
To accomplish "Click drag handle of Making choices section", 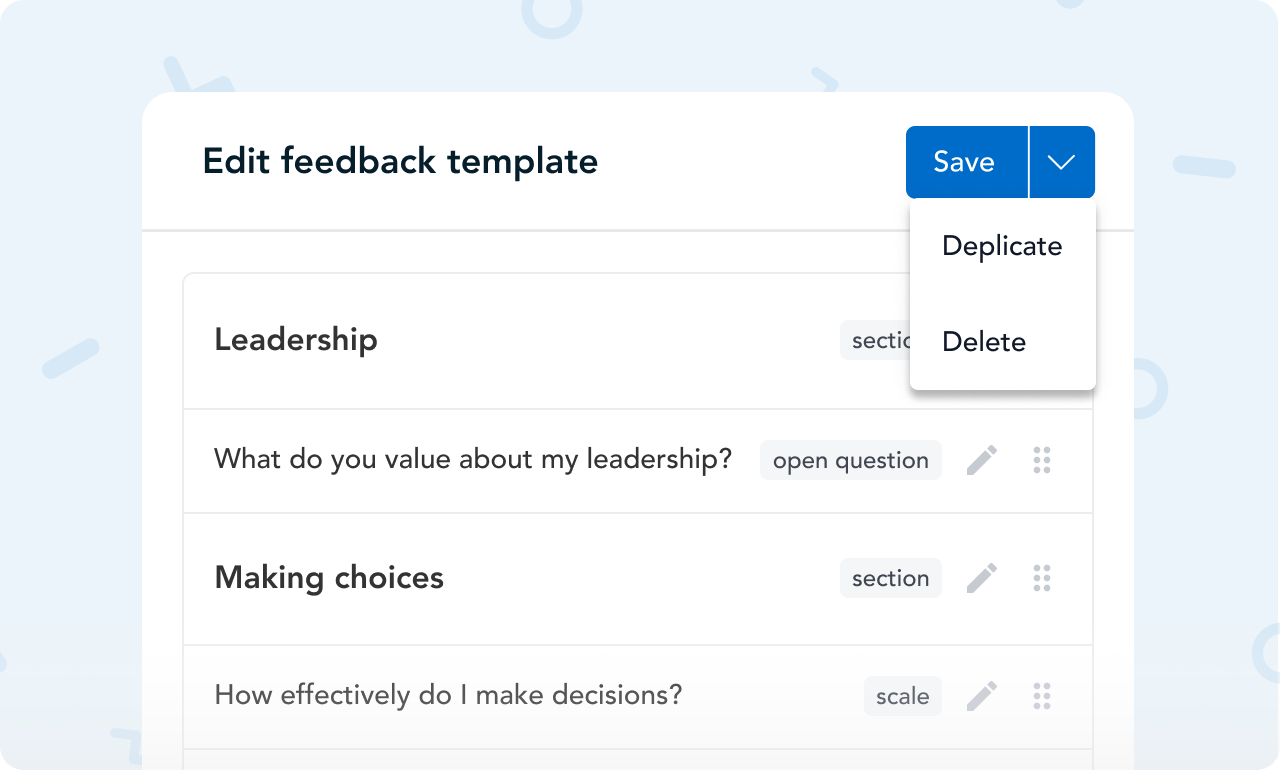I will click(1042, 578).
